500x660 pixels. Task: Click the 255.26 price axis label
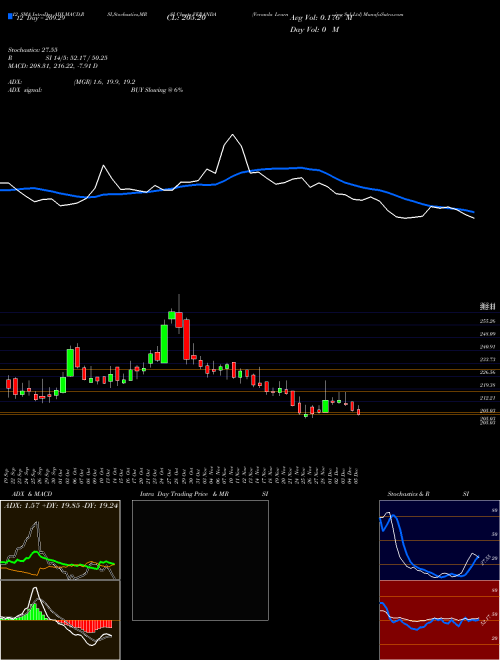pyautogui.click(x=487, y=321)
